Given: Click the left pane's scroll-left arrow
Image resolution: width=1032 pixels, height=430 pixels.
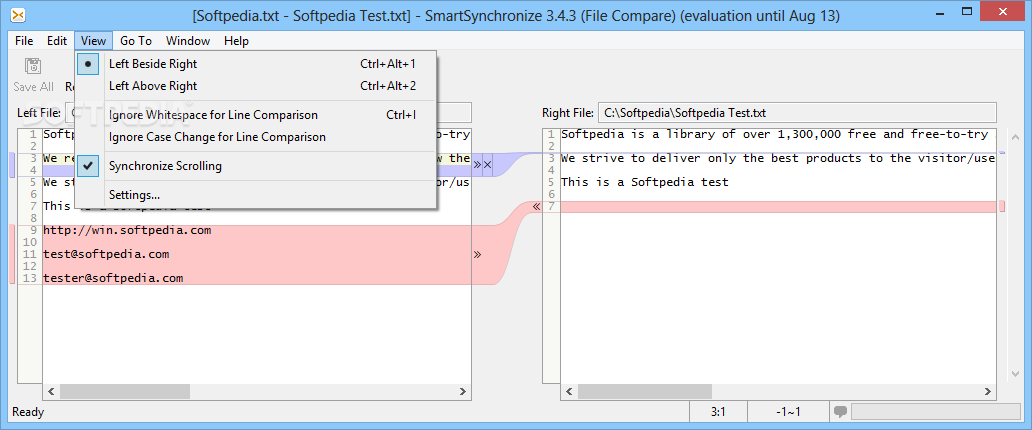Looking at the screenshot, I should coord(51,392).
